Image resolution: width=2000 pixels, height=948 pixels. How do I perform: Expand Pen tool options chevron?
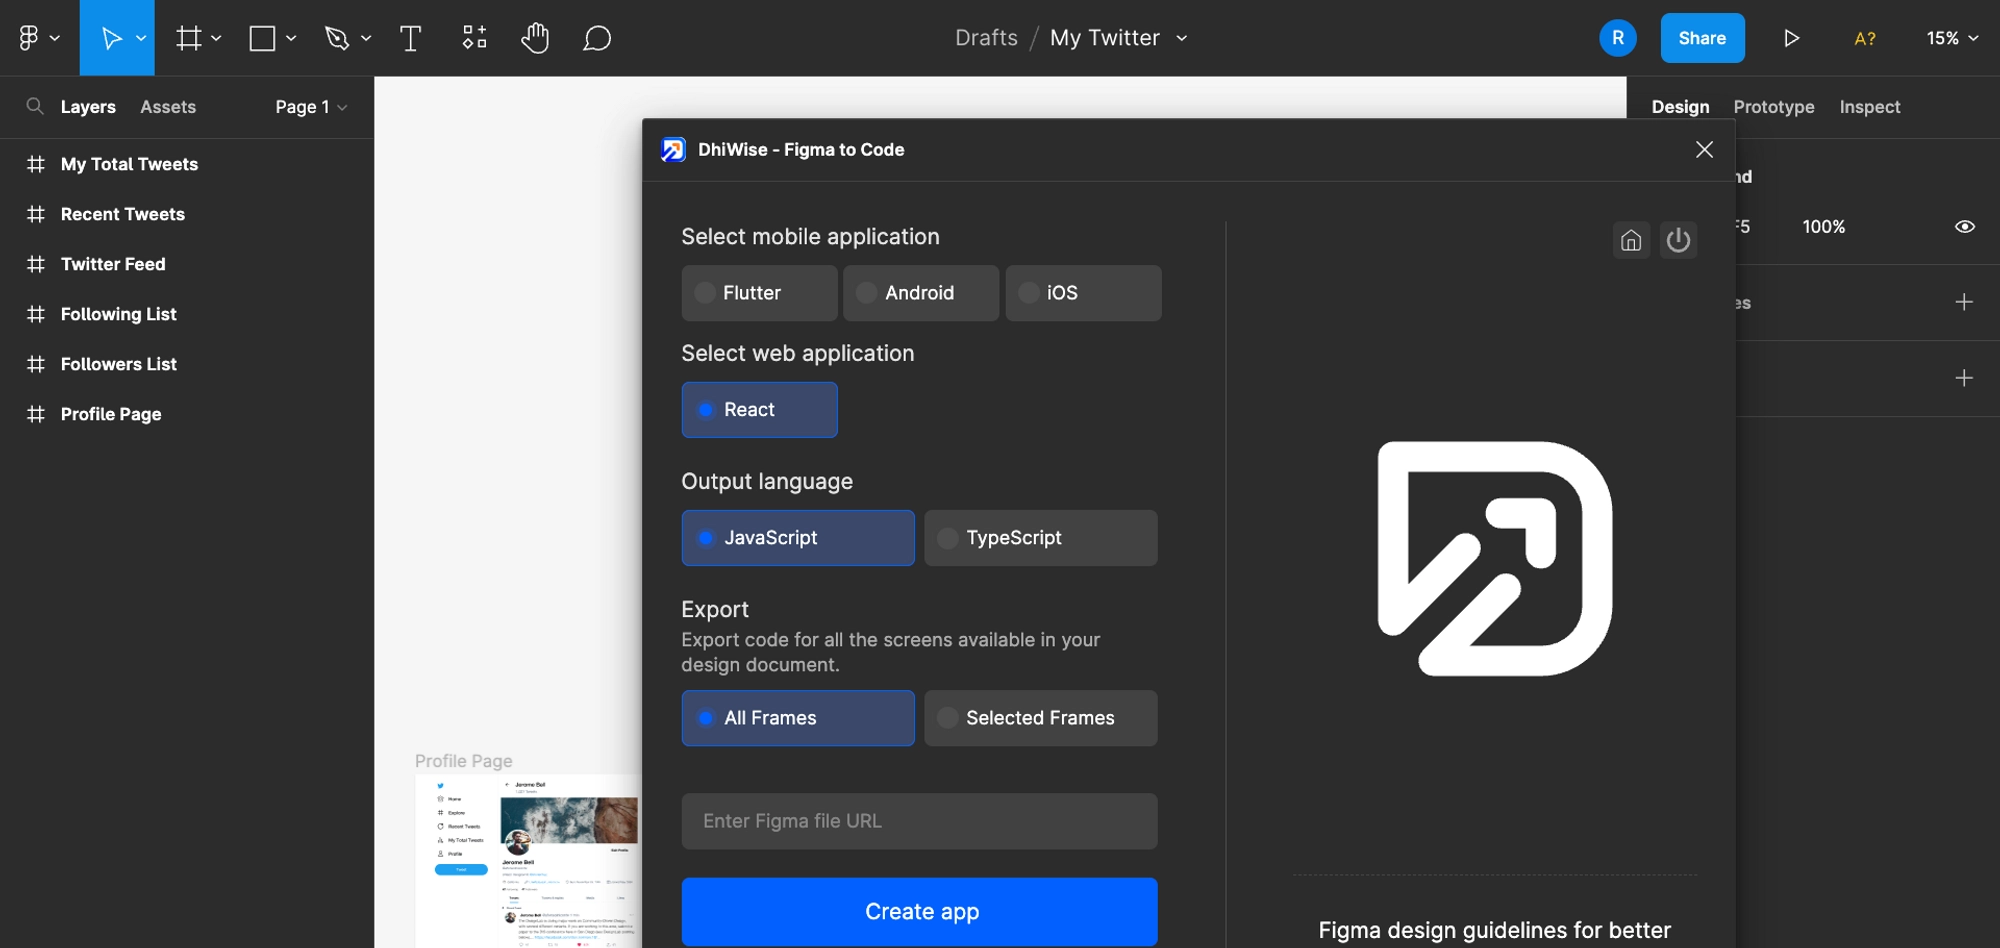366,38
